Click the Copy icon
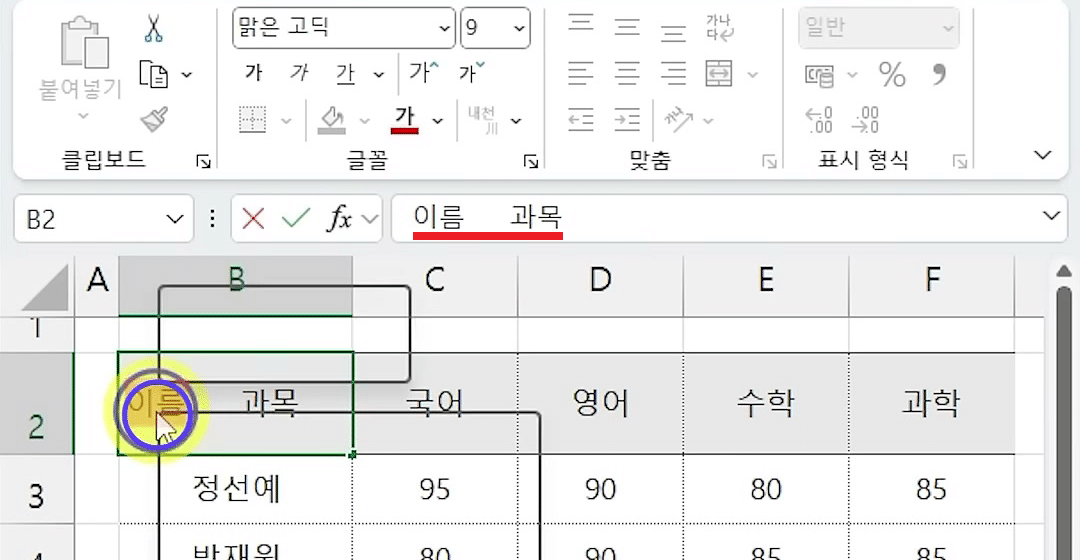 [153, 74]
